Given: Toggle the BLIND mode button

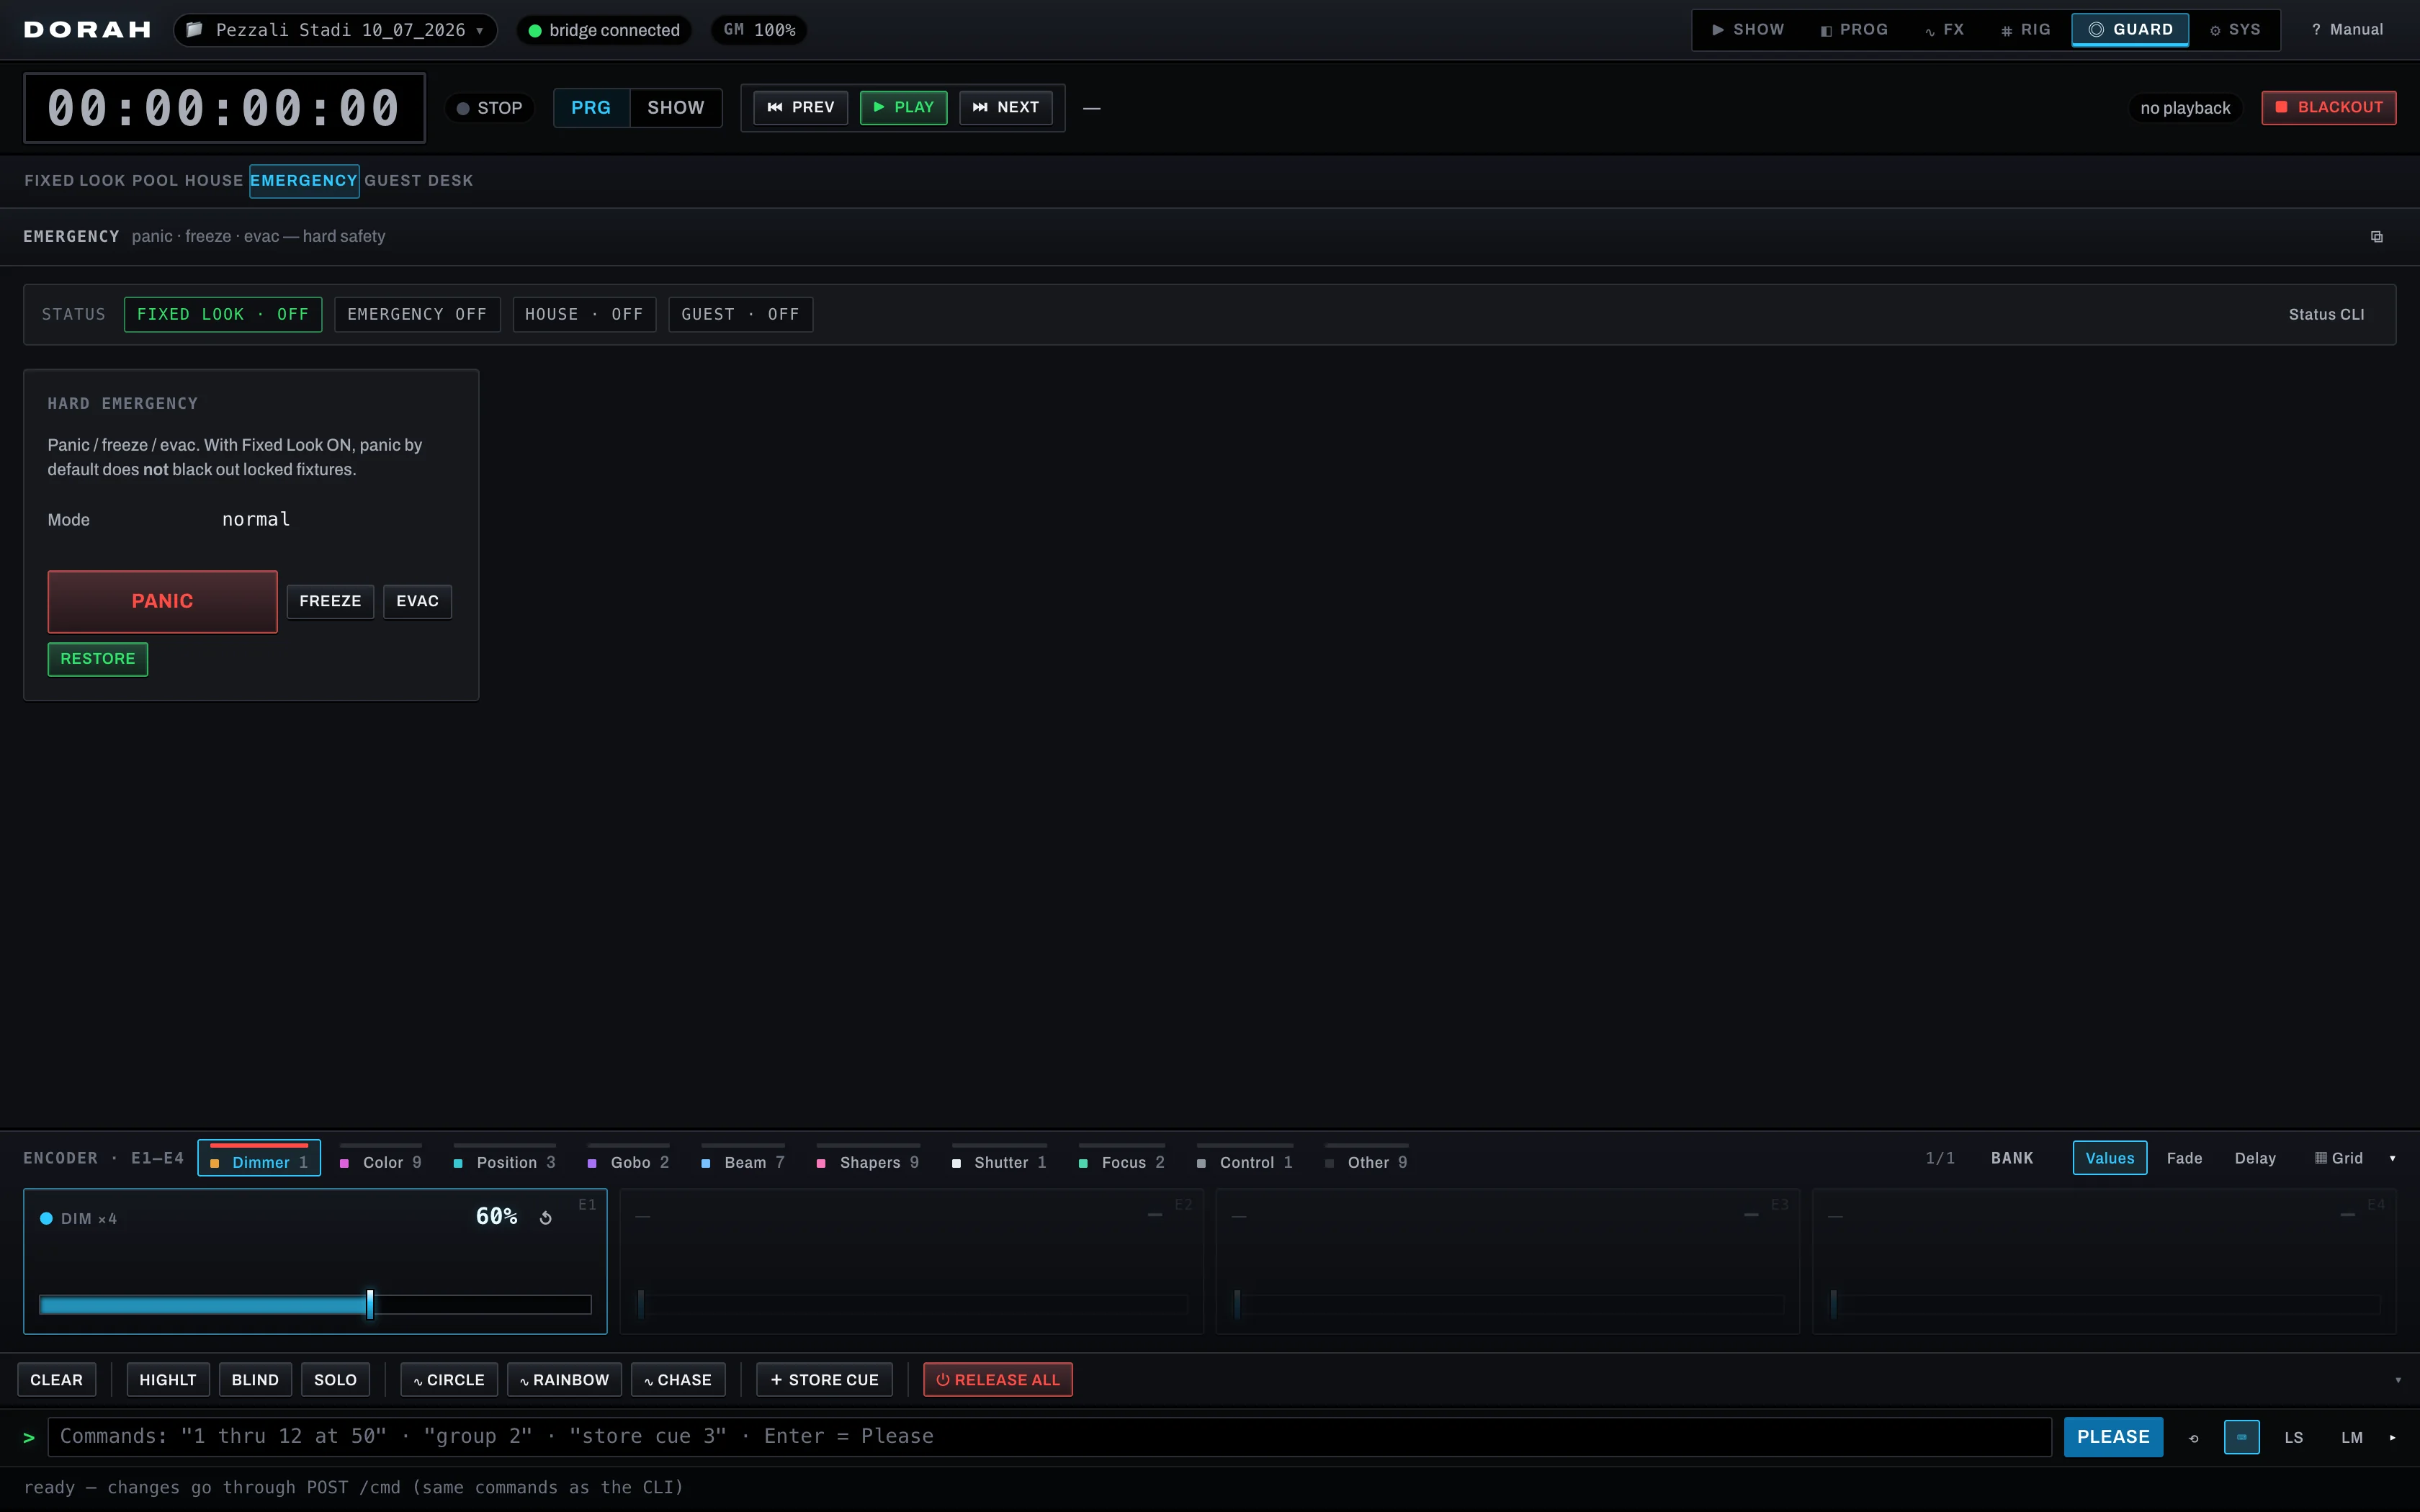Looking at the screenshot, I should coord(255,1380).
